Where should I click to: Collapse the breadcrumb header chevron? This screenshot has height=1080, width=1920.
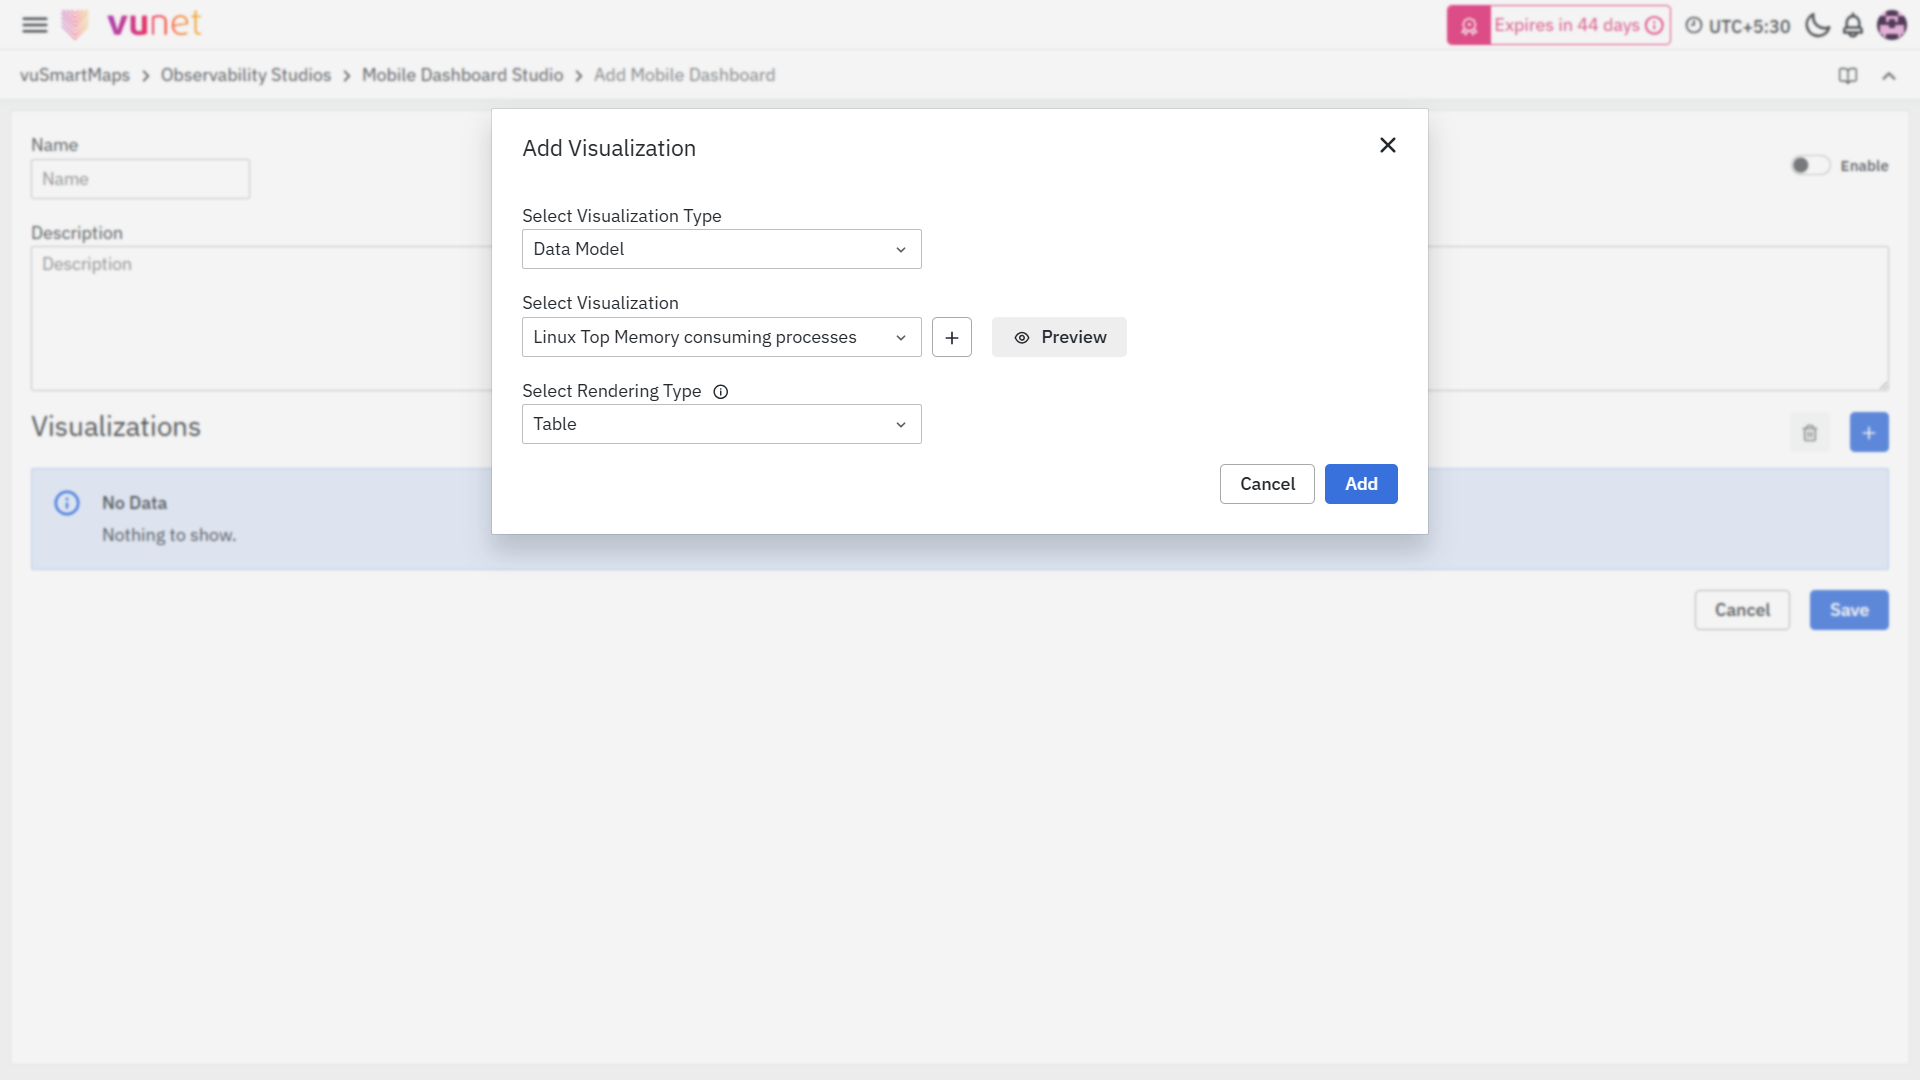[x=1888, y=76]
